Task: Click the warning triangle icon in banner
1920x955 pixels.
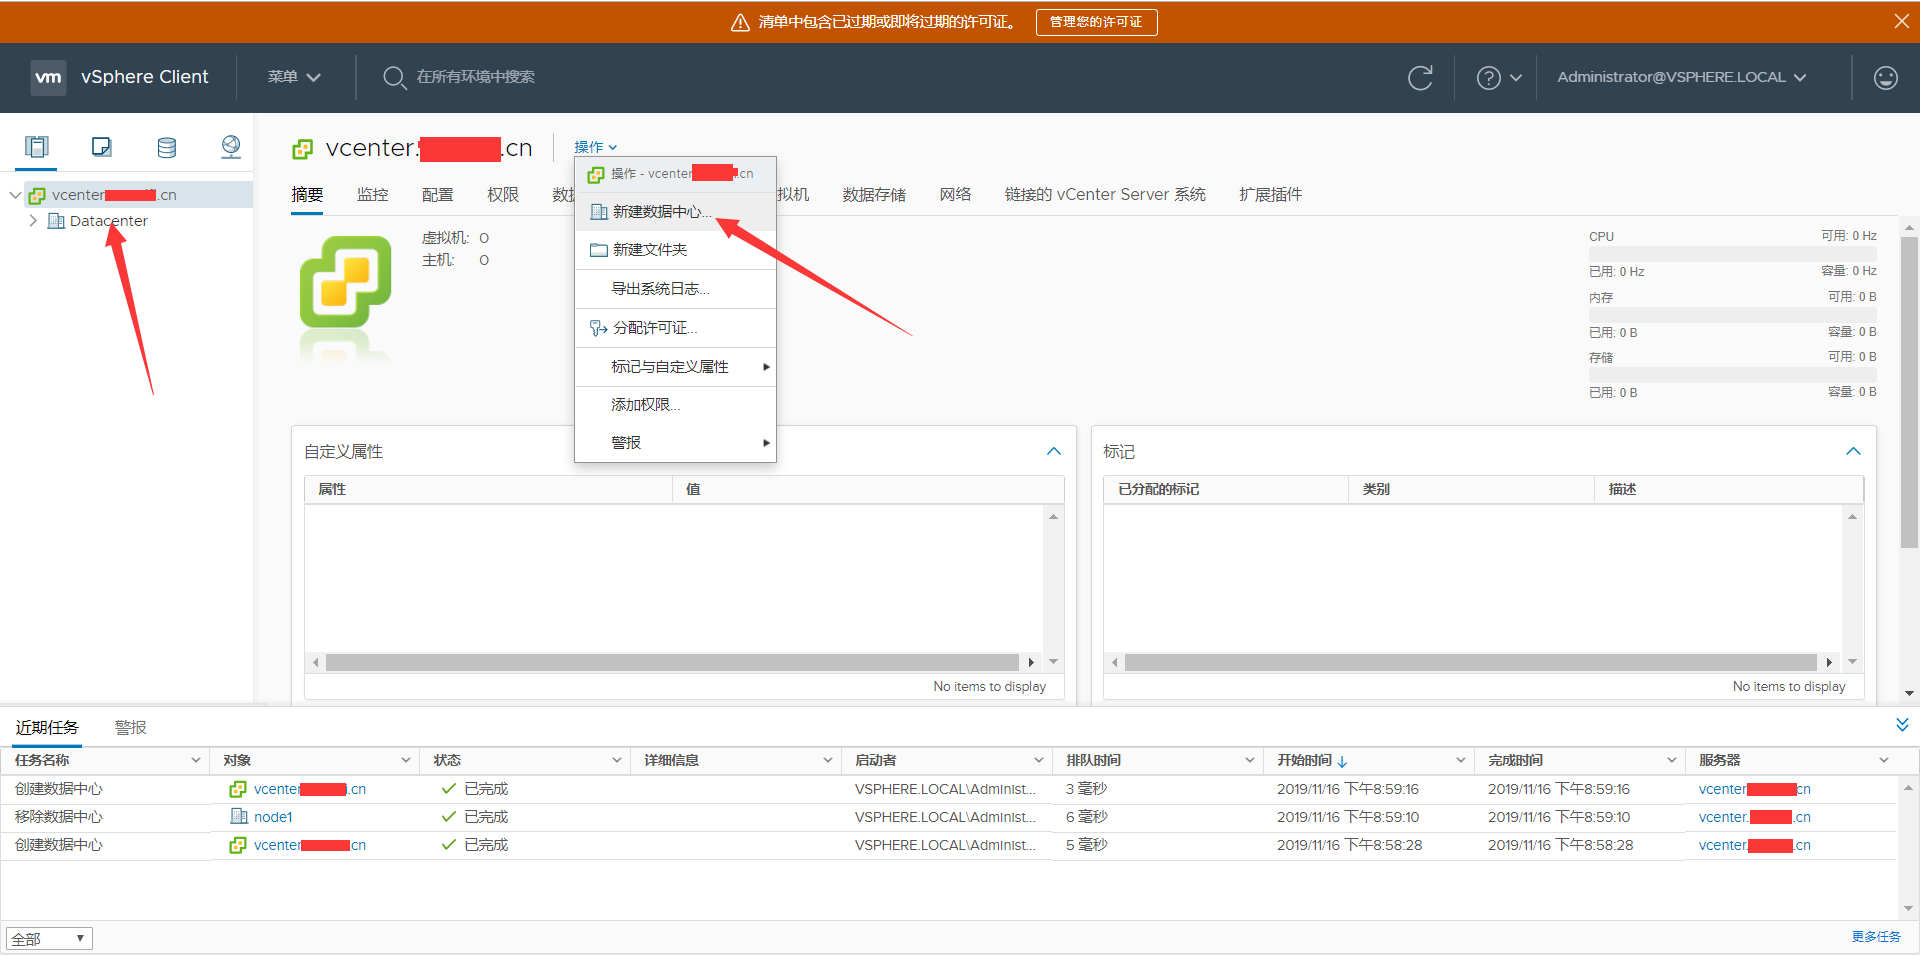Action: click(x=740, y=22)
